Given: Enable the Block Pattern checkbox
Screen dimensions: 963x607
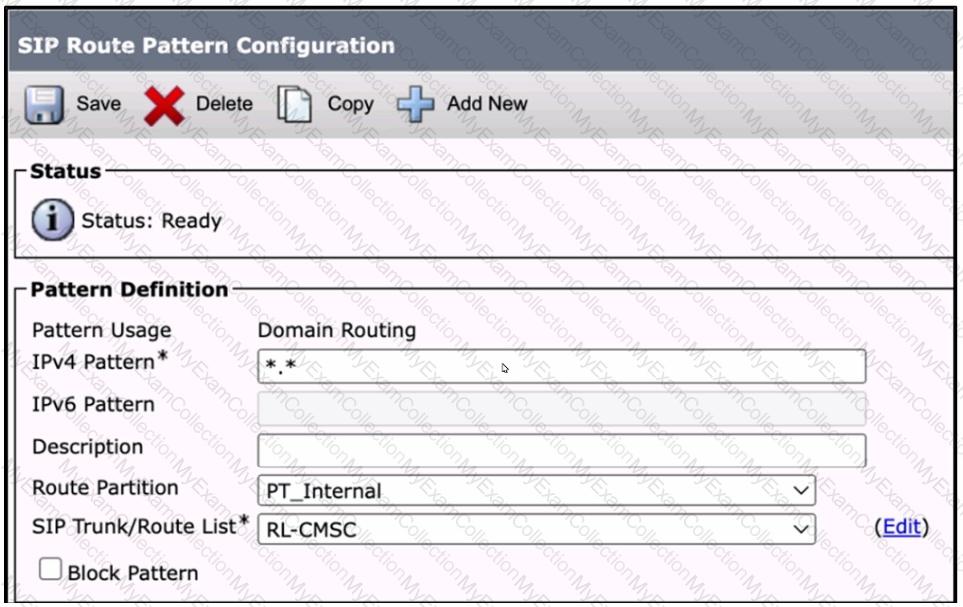Looking at the screenshot, I should point(50,570).
